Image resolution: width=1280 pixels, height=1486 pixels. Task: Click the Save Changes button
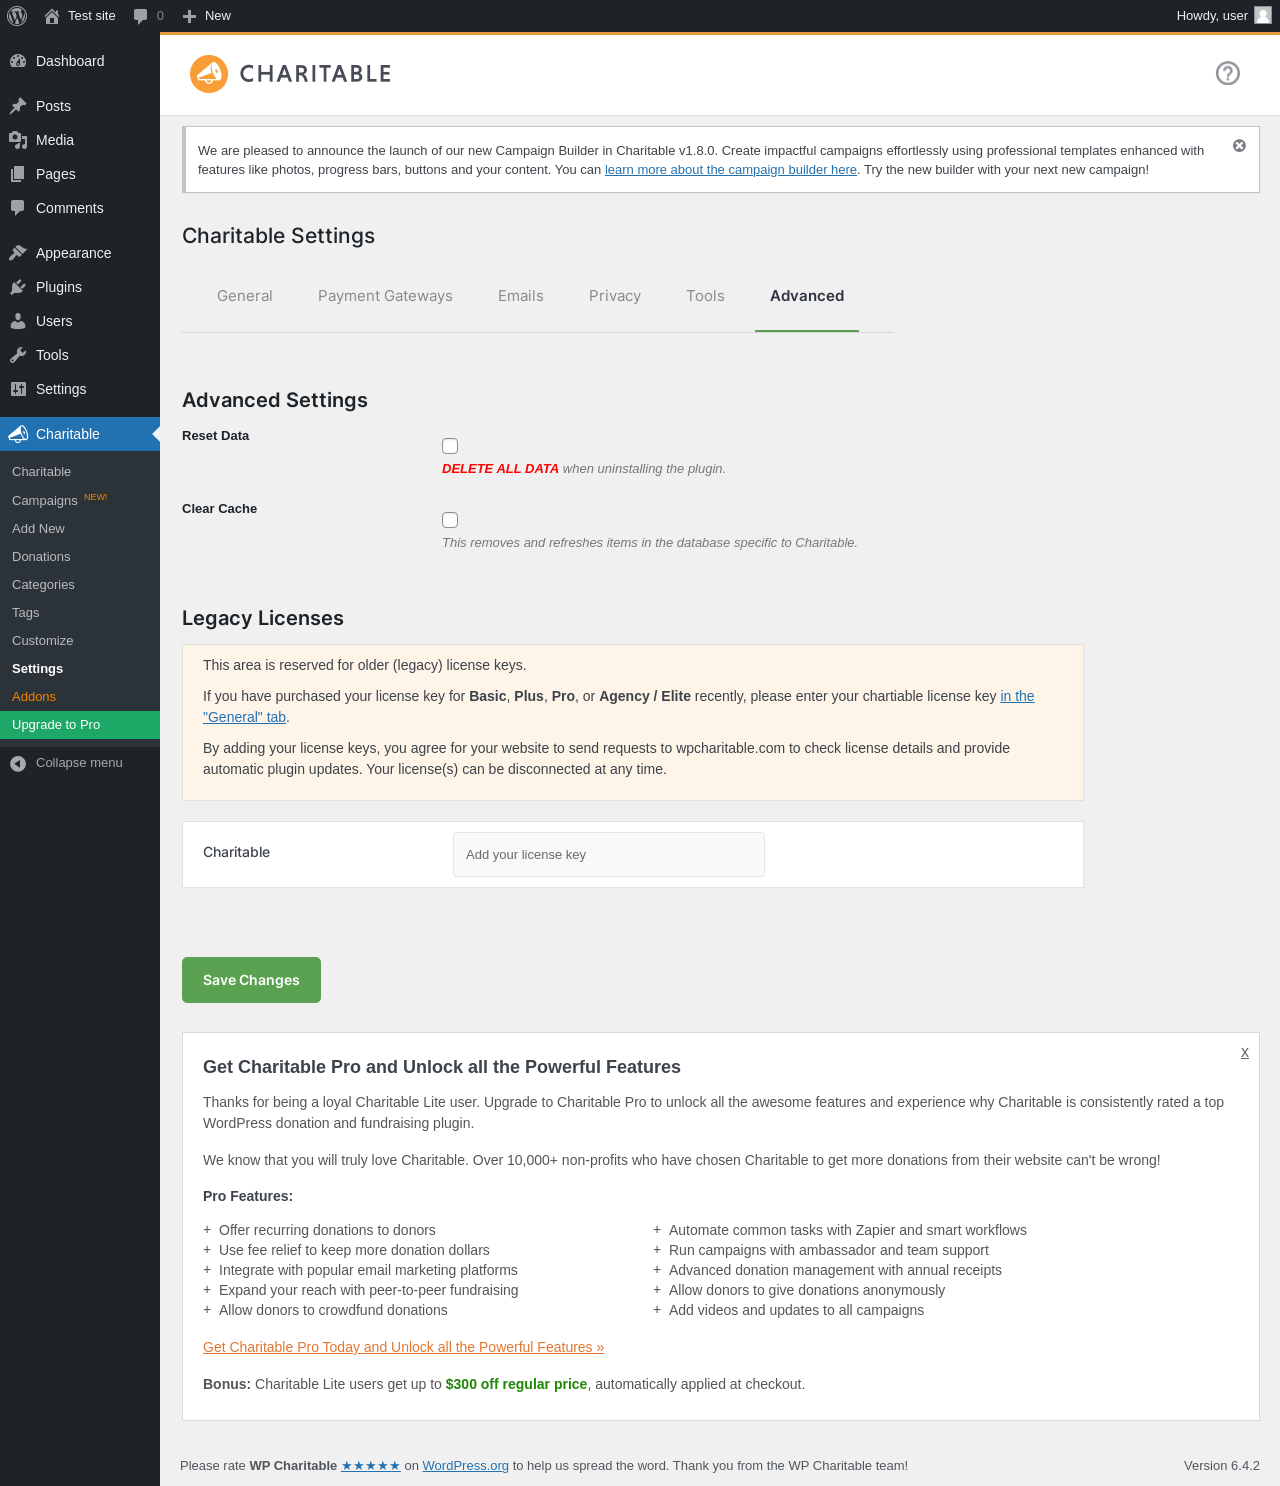(x=251, y=980)
